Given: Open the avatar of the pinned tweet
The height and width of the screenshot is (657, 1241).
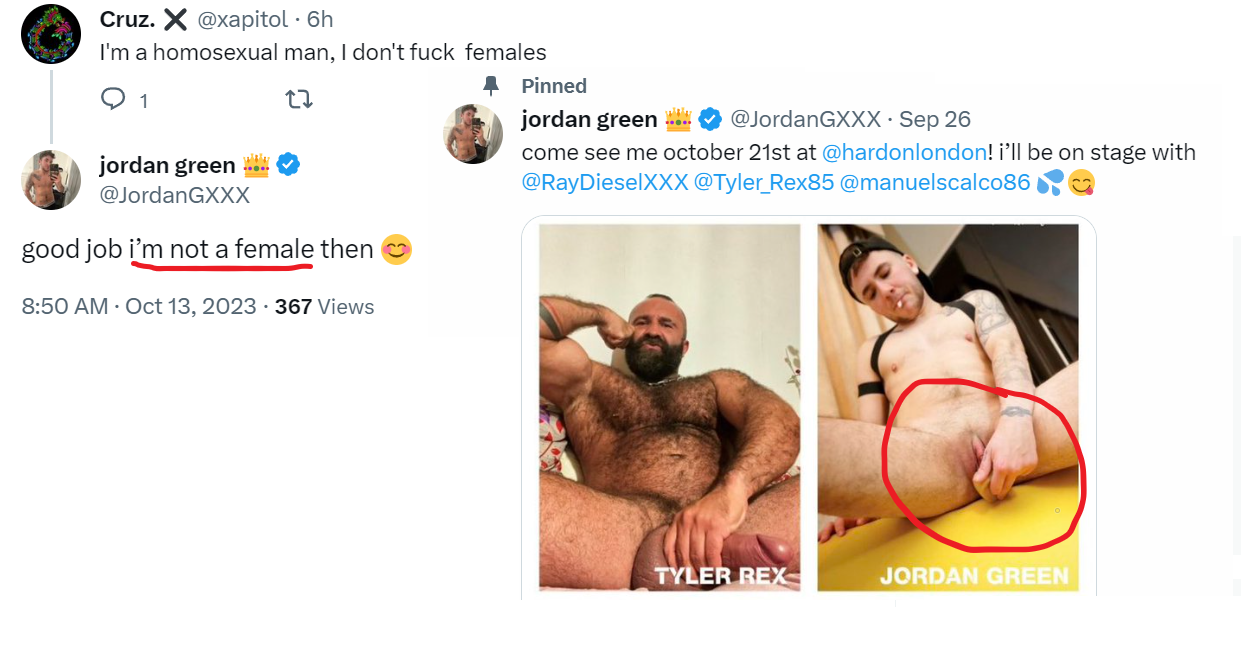Looking at the screenshot, I should [x=473, y=133].
